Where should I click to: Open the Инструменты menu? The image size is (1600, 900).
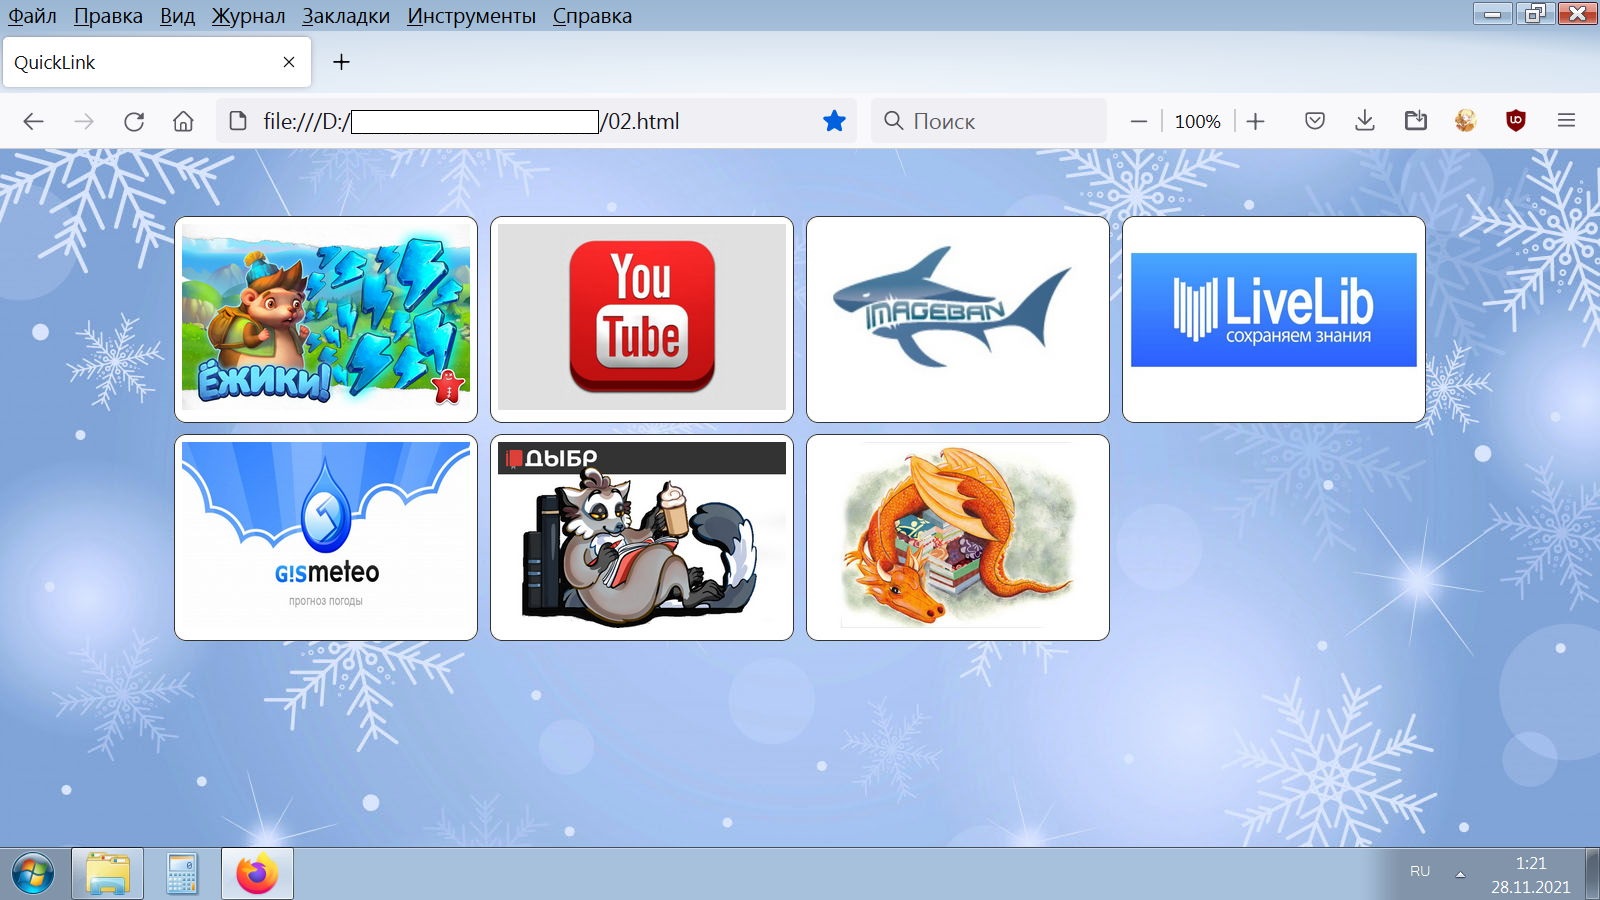[x=471, y=16]
